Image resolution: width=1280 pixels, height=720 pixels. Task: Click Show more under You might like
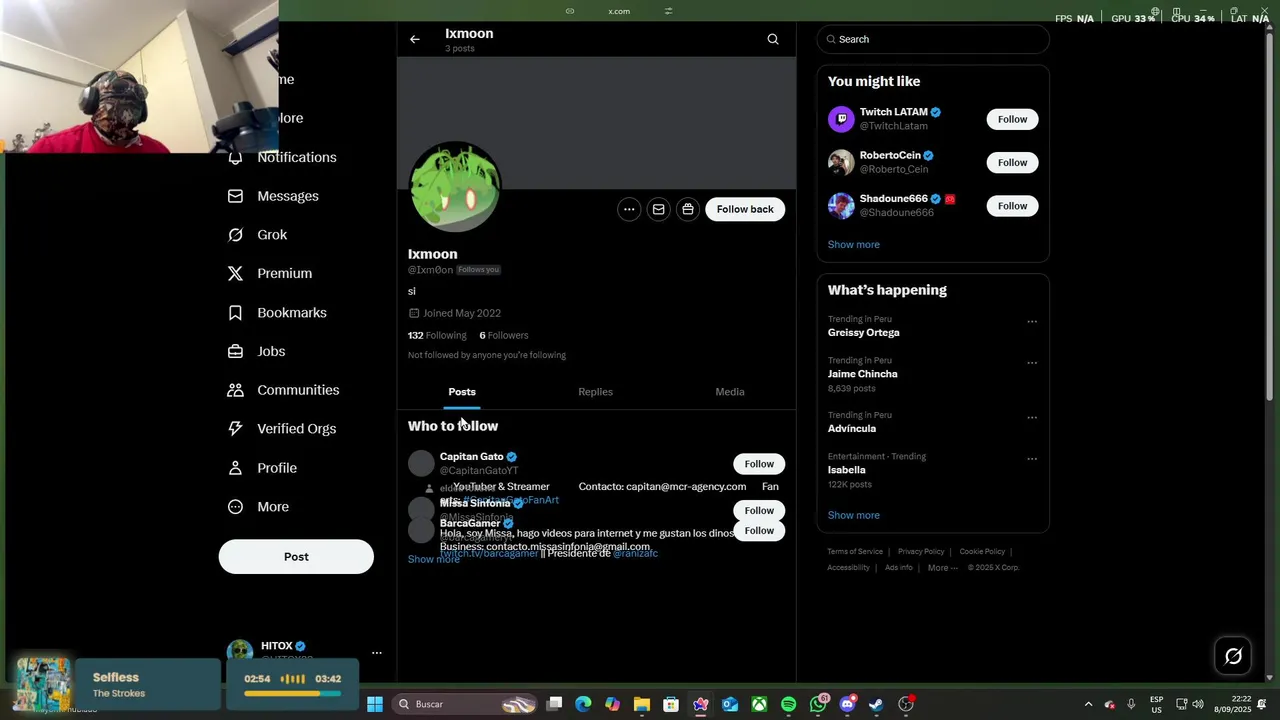tap(854, 245)
